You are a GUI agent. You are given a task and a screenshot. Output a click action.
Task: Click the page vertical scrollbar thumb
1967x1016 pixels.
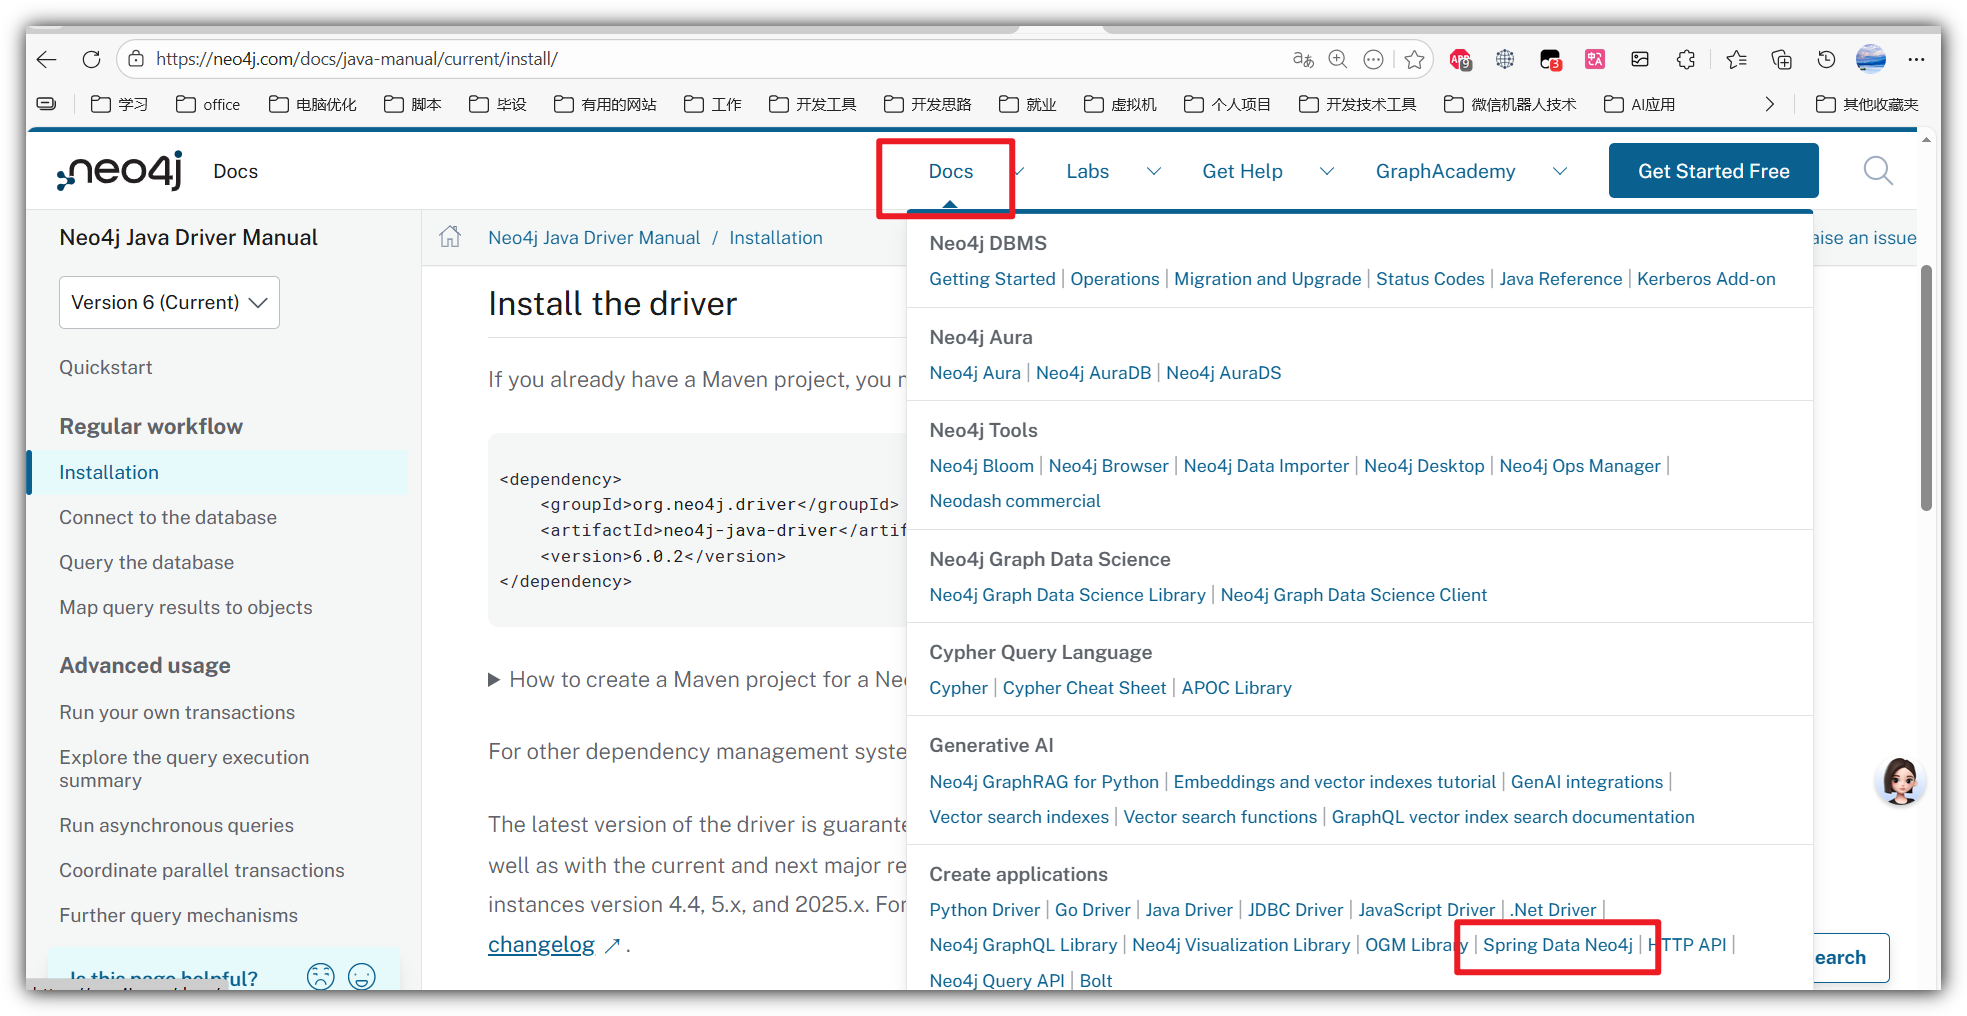(x=1926, y=388)
